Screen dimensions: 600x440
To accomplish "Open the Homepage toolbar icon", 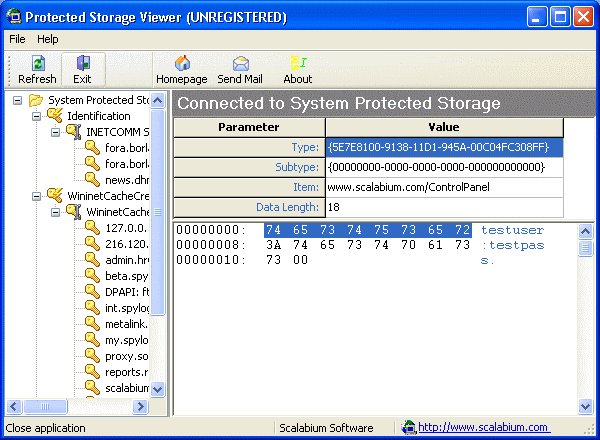I will tap(181, 69).
